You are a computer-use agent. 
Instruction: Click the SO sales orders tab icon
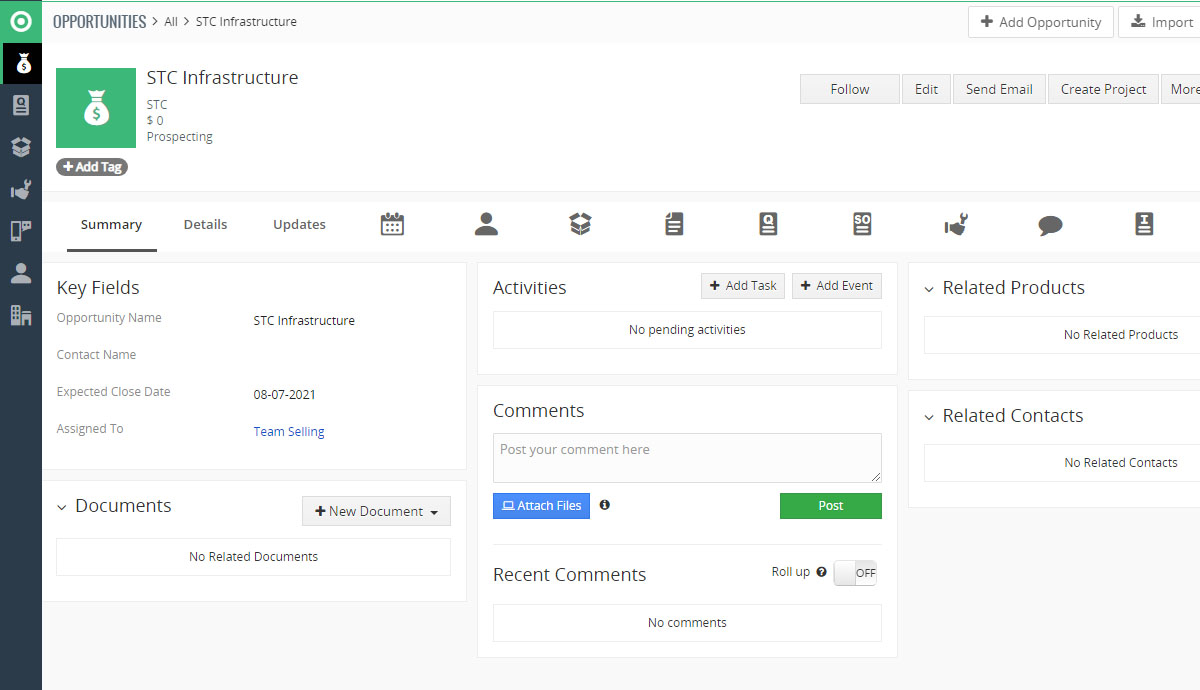pyautogui.click(x=862, y=224)
